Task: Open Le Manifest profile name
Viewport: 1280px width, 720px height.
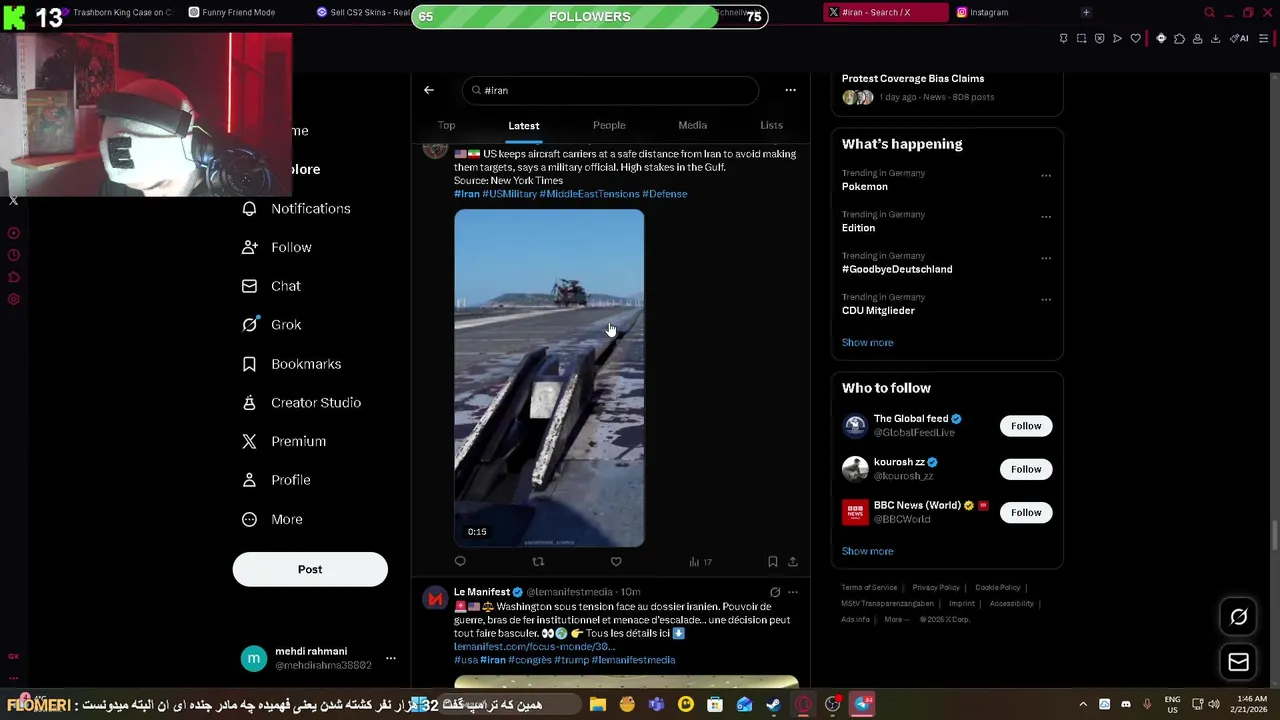Action: (482, 592)
